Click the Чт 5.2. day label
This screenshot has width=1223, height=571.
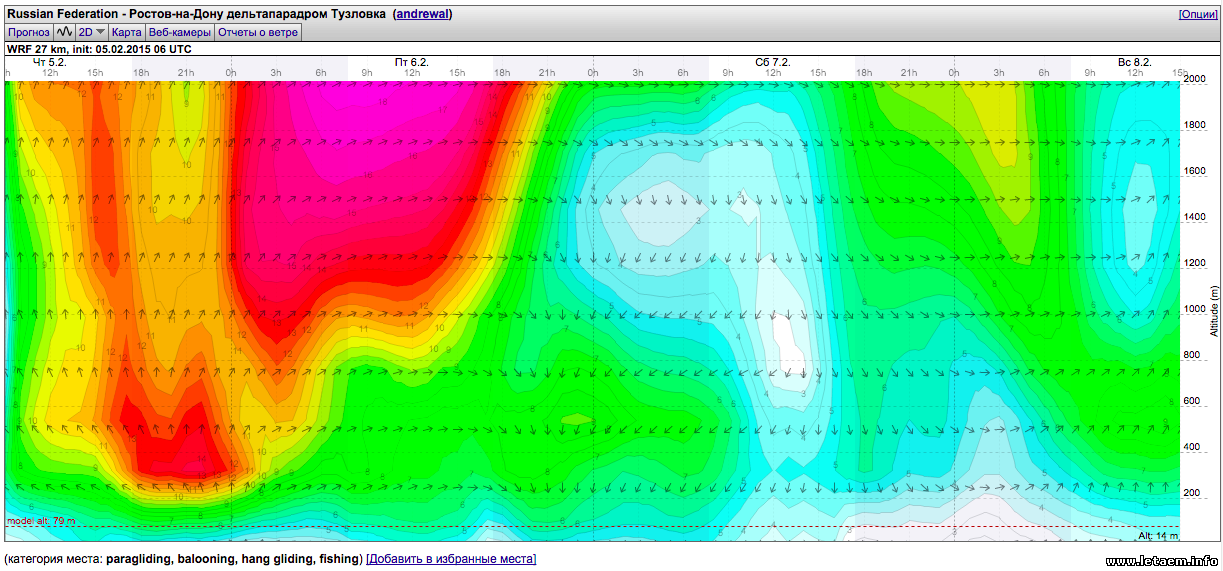pyautogui.click(x=49, y=62)
